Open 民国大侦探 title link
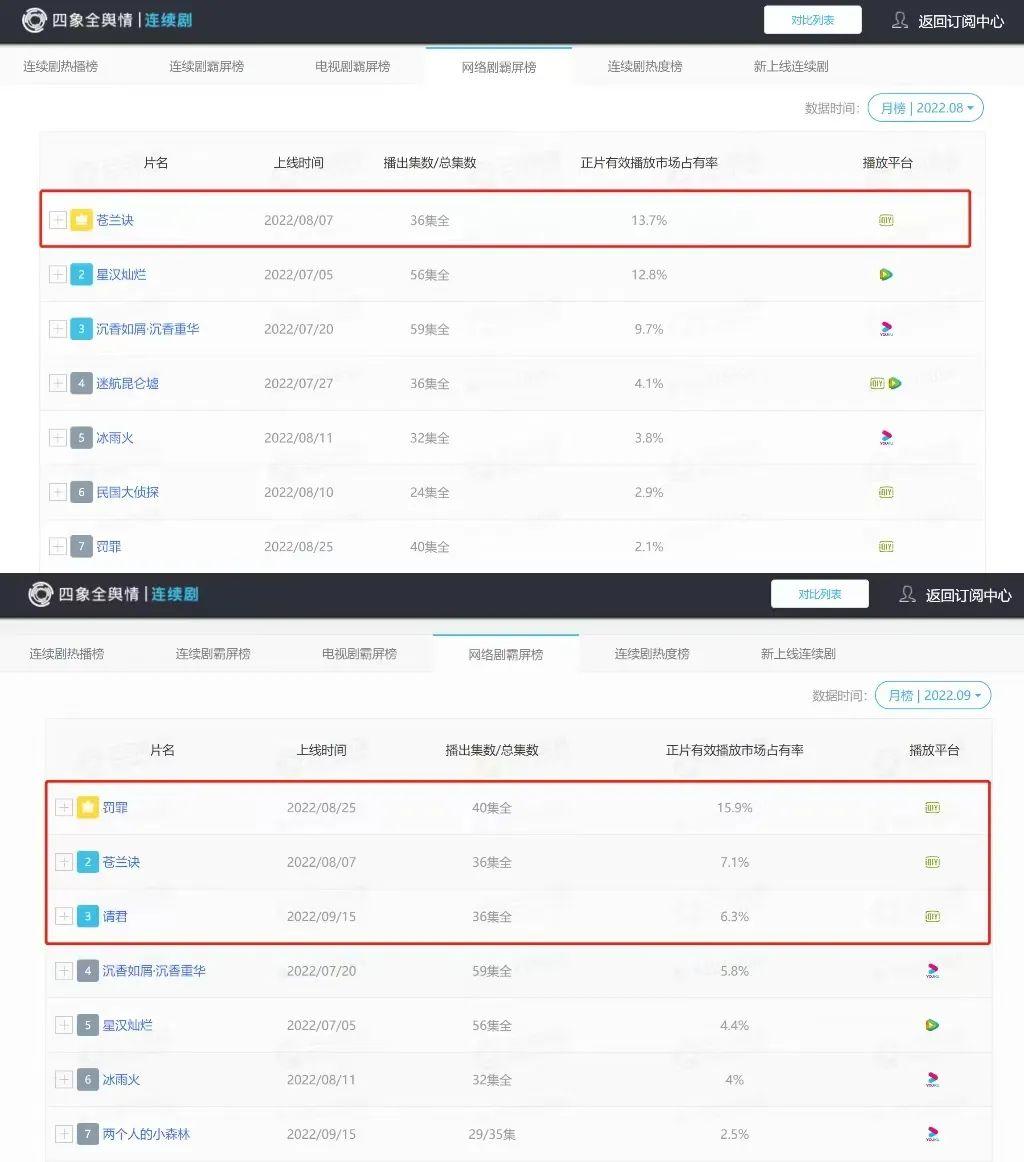The width and height of the screenshot is (1024, 1162). click(127, 492)
